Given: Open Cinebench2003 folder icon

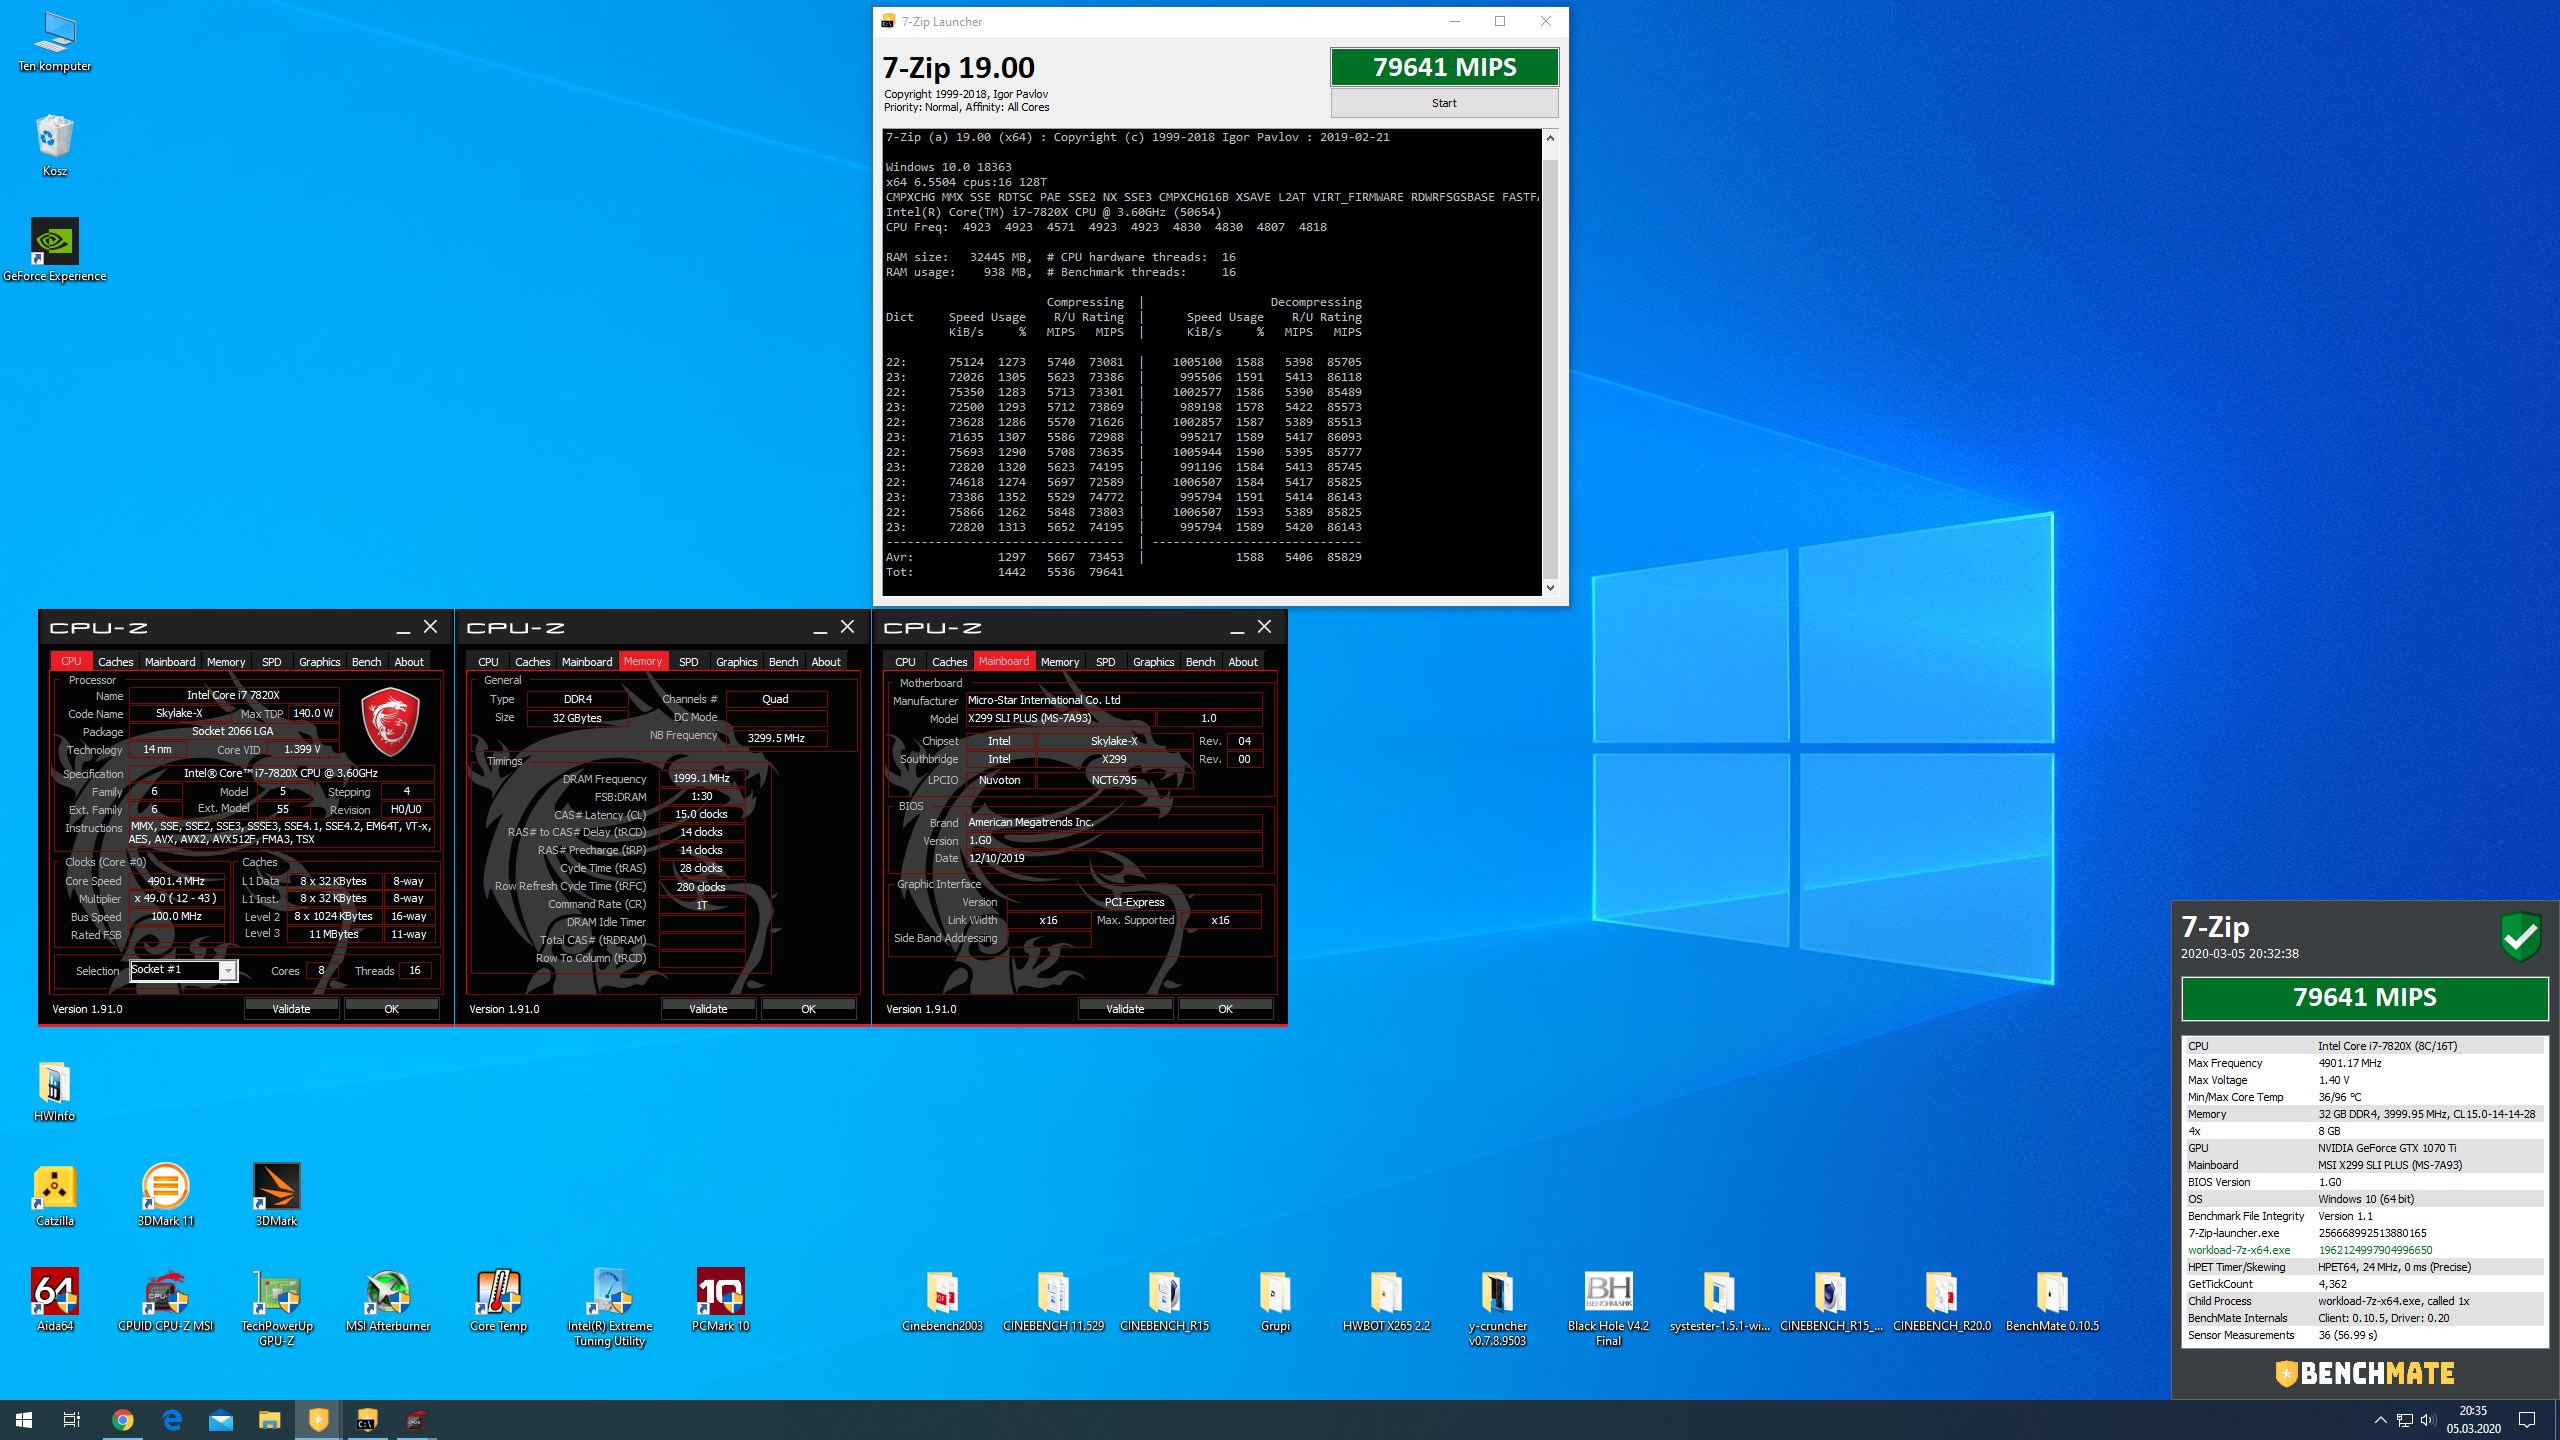Looking at the screenshot, I should [942, 1300].
